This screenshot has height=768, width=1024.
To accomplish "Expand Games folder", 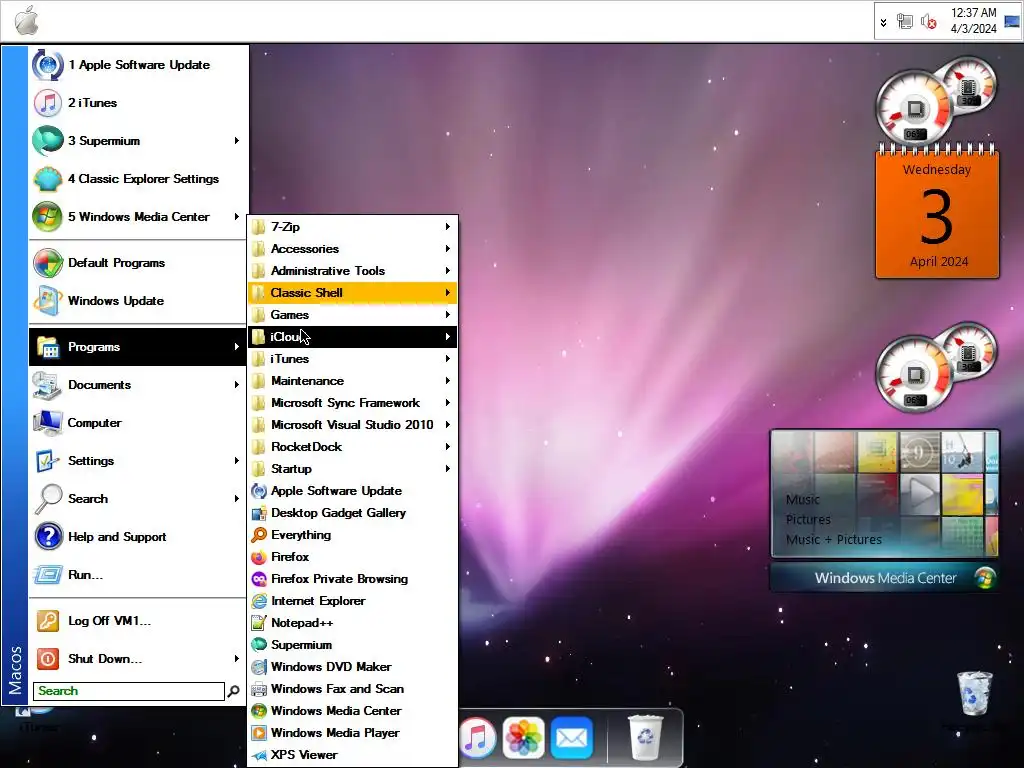I will pos(353,315).
